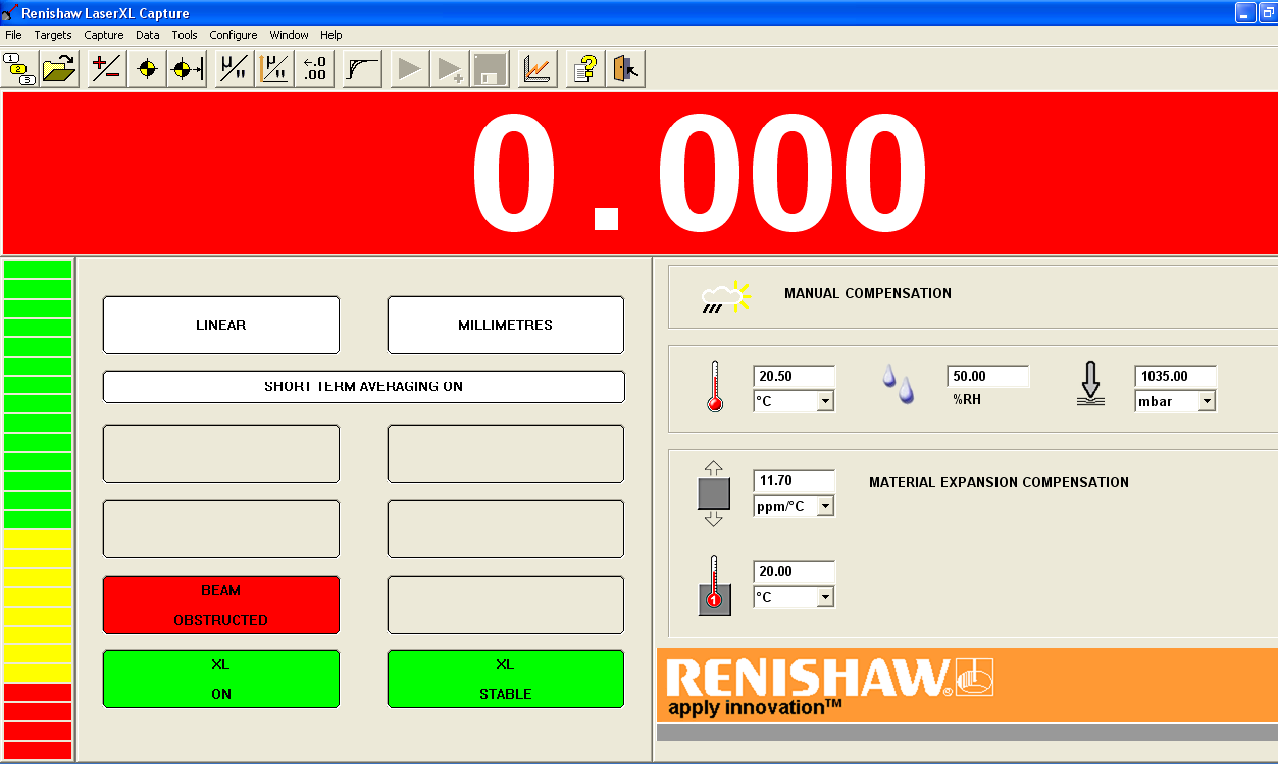
Task: Click the LINEAR measurement mode button
Action: pyautogui.click(x=221, y=325)
